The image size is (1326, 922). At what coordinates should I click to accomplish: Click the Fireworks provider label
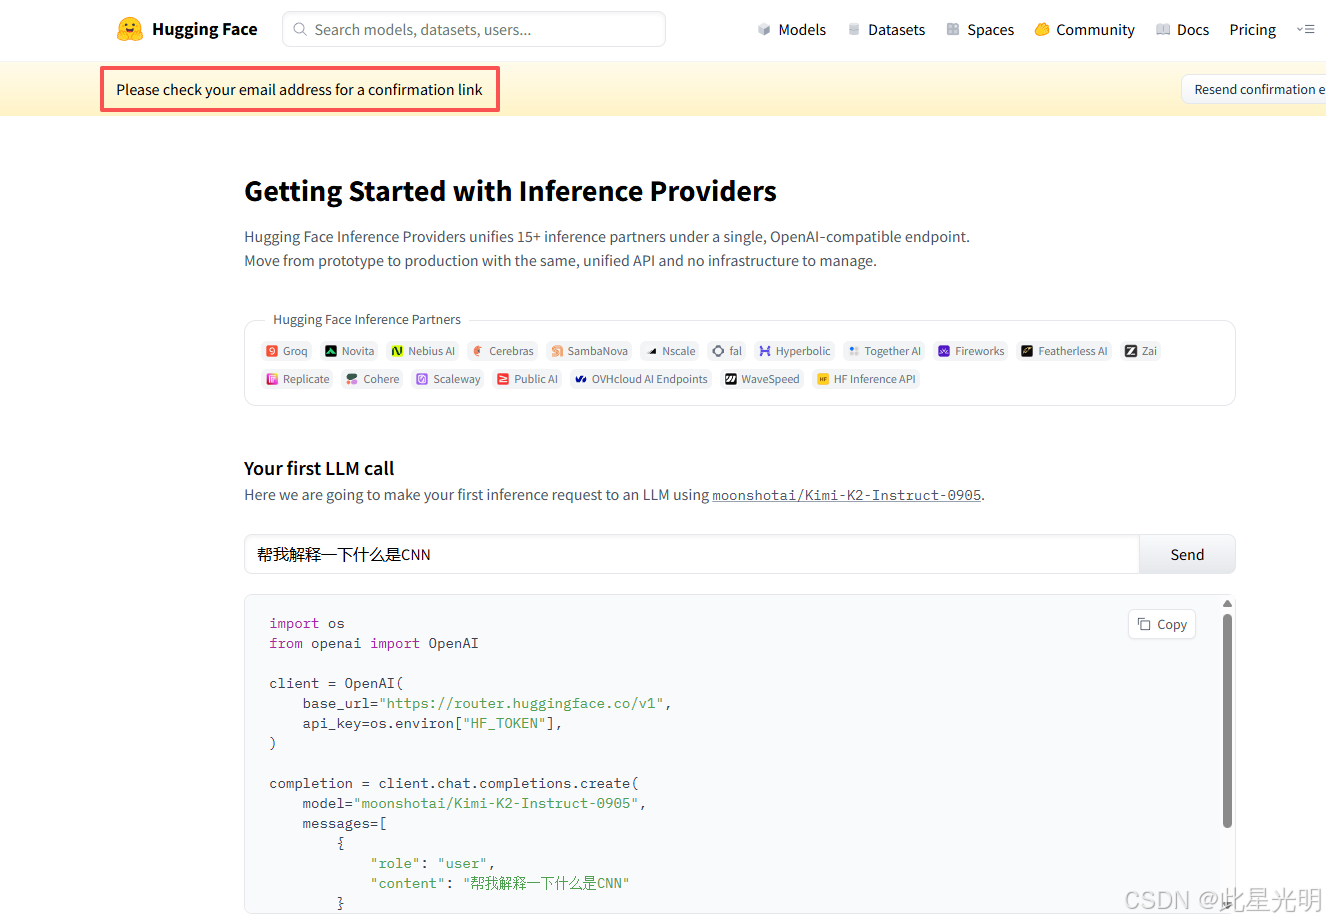979,351
